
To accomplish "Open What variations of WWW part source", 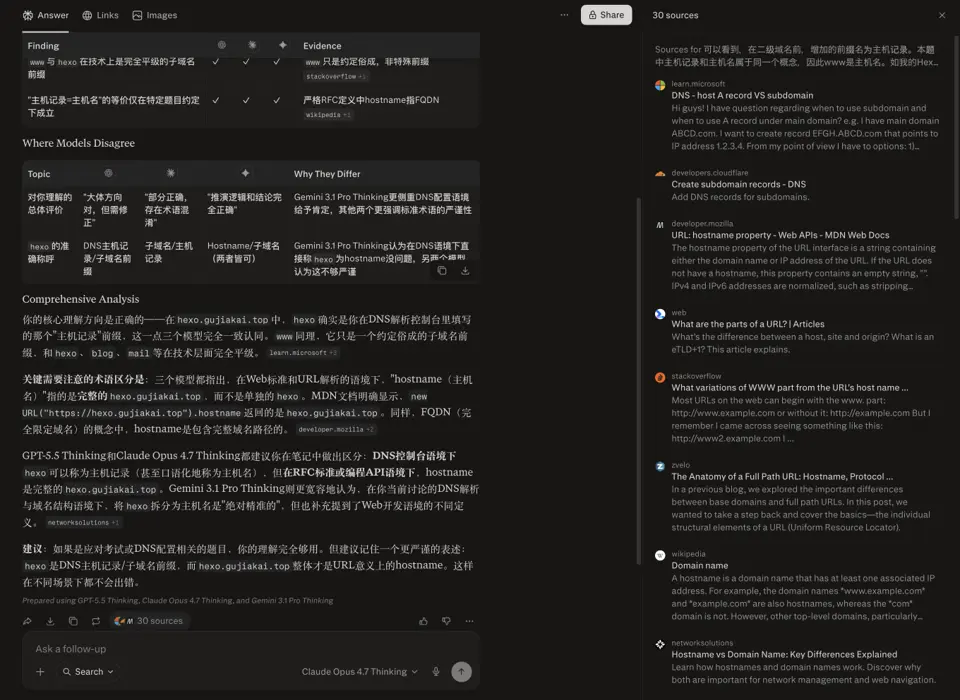I will (x=789, y=388).
